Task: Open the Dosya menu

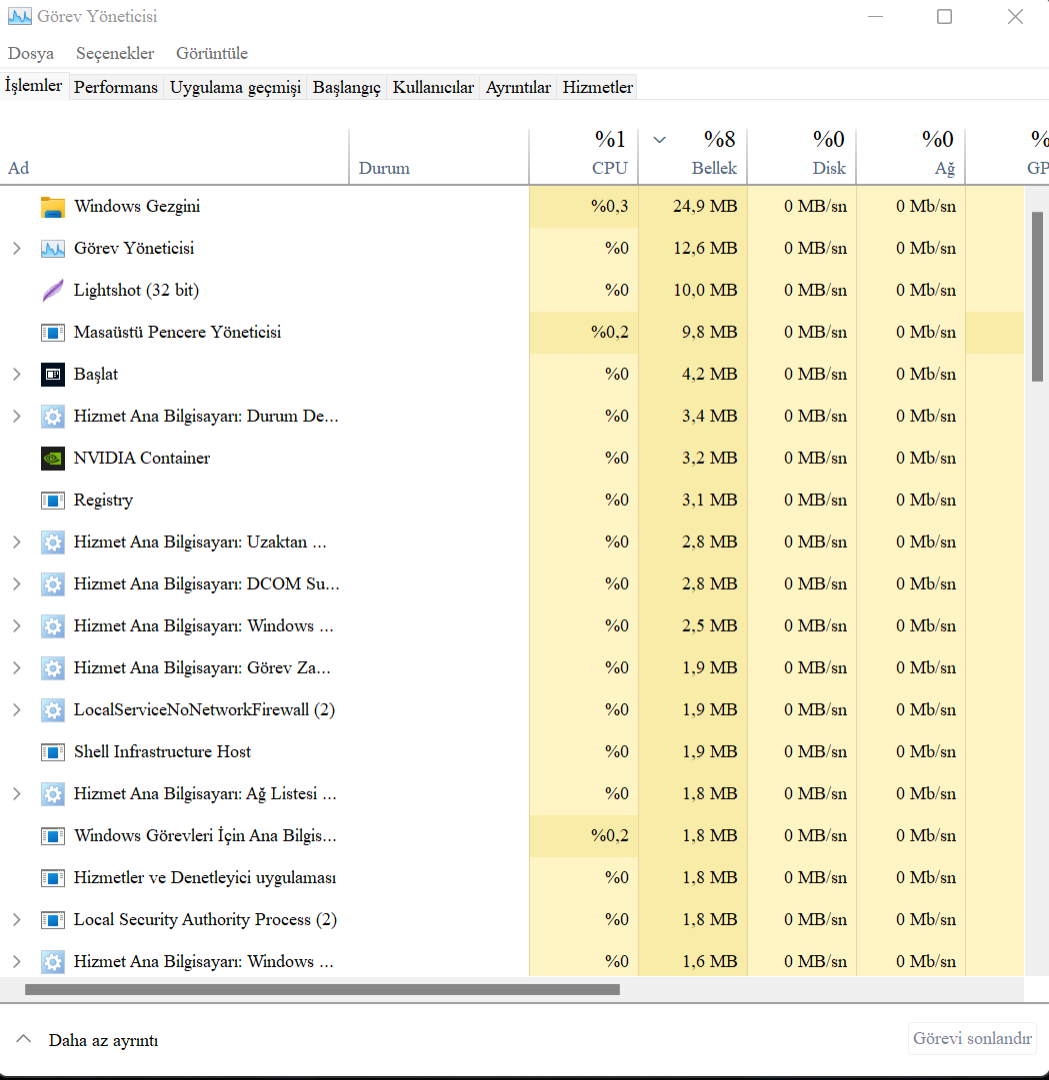Action: (x=31, y=53)
